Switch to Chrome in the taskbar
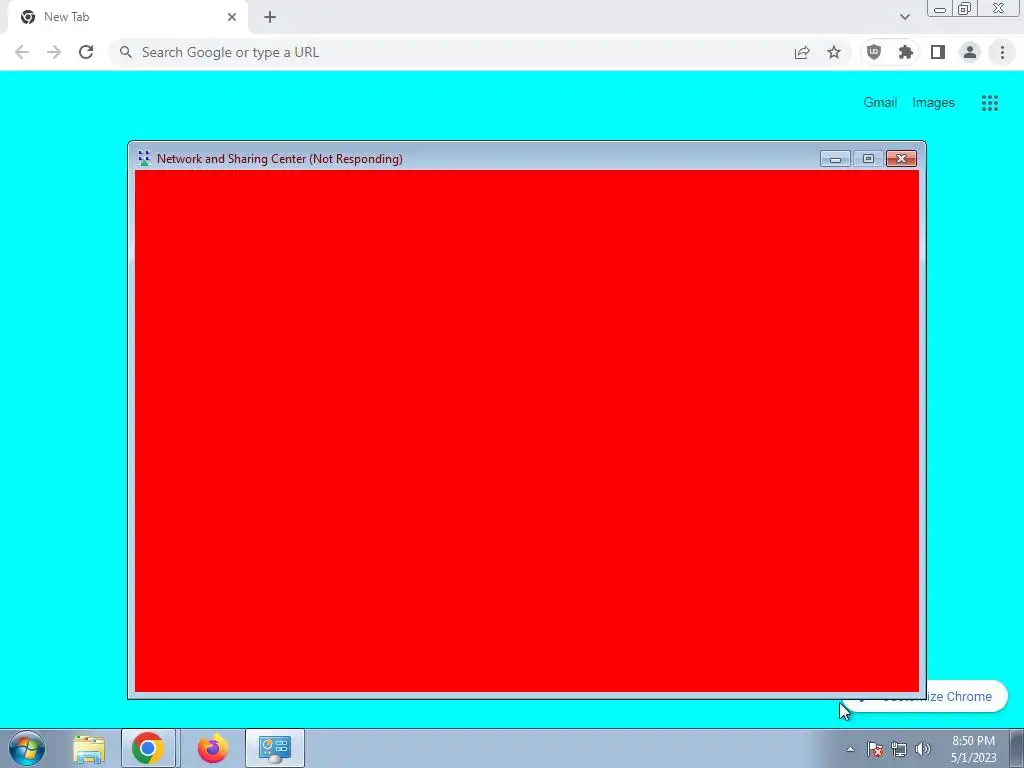Viewport: 1024px width, 768px height. tap(148, 748)
